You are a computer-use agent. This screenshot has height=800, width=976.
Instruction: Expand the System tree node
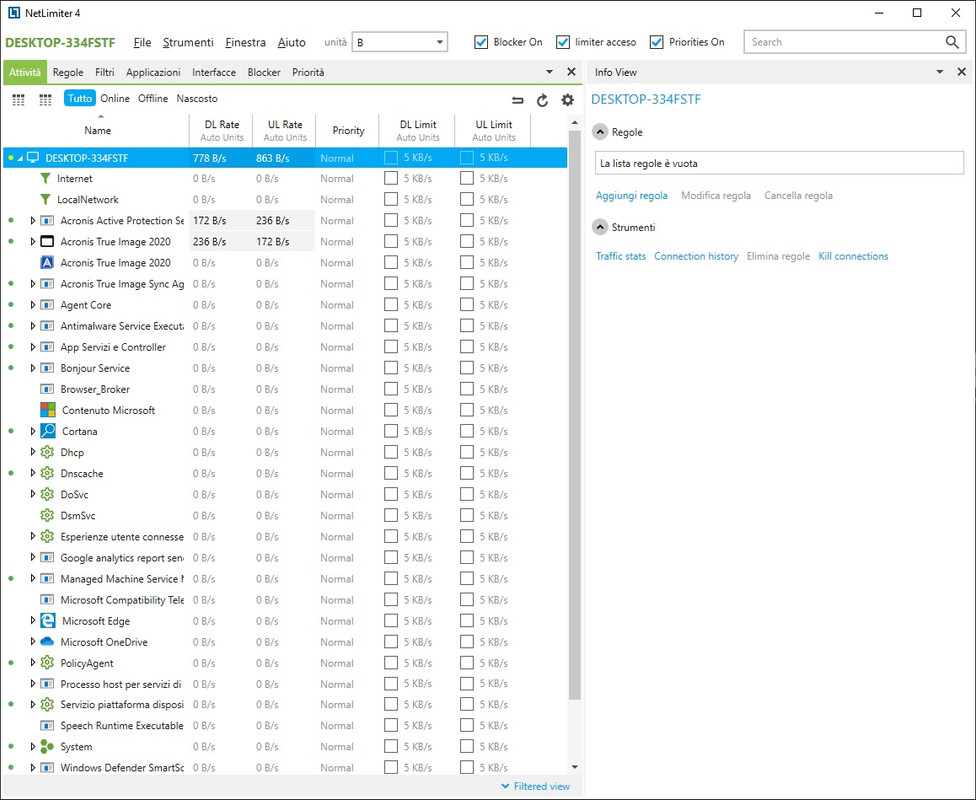pyautogui.click(x=32, y=746)
